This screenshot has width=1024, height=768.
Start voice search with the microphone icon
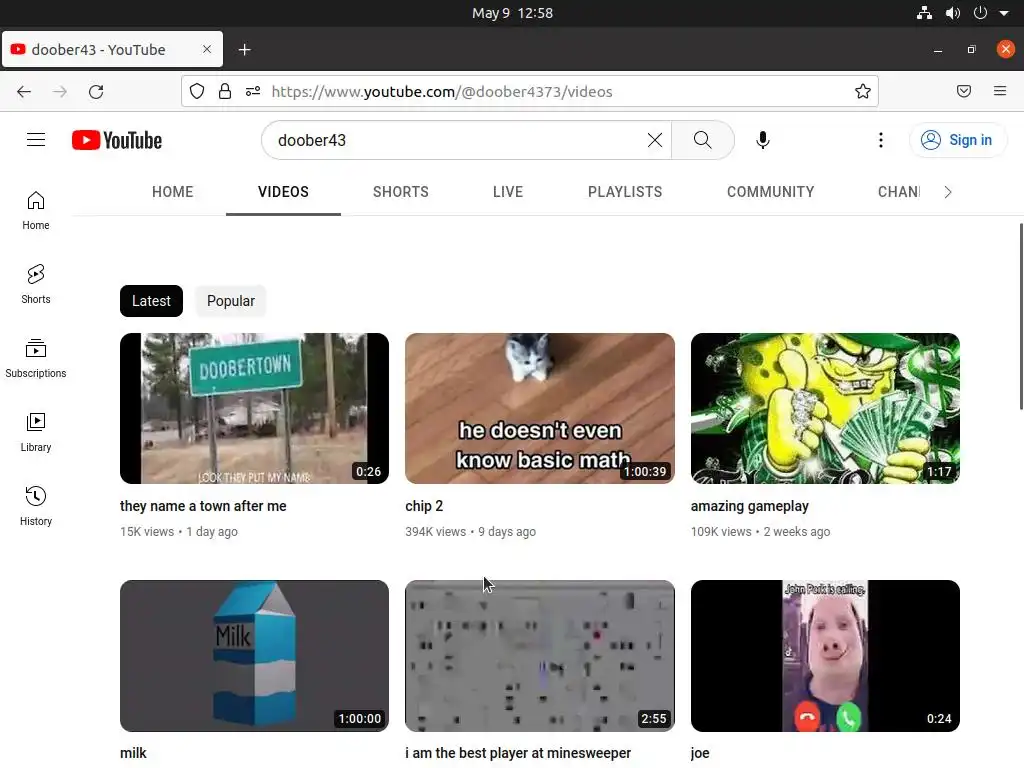(762, 140)
